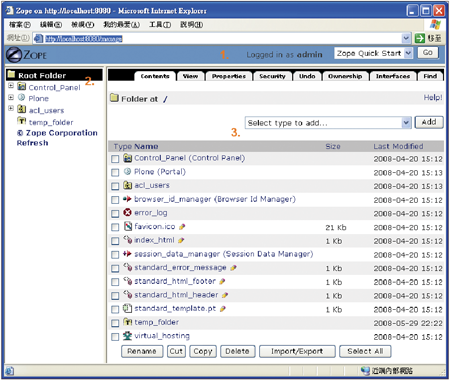Click the Rename button

(142, 351)
